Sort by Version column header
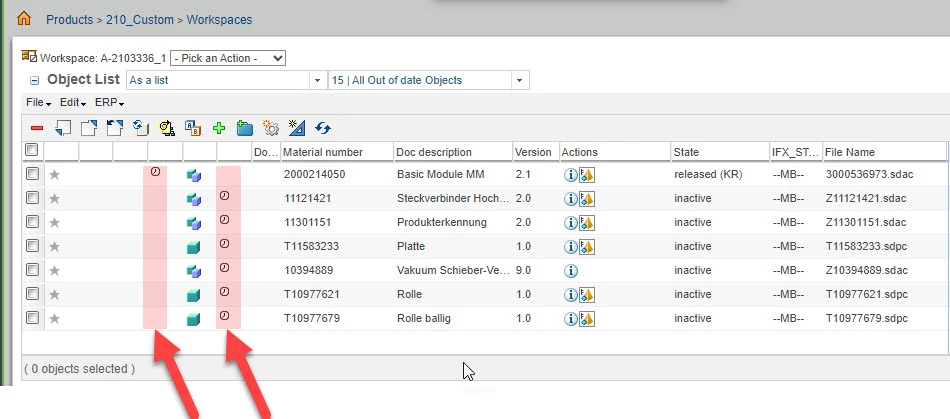Screen dimensions: 950x419 533,152
